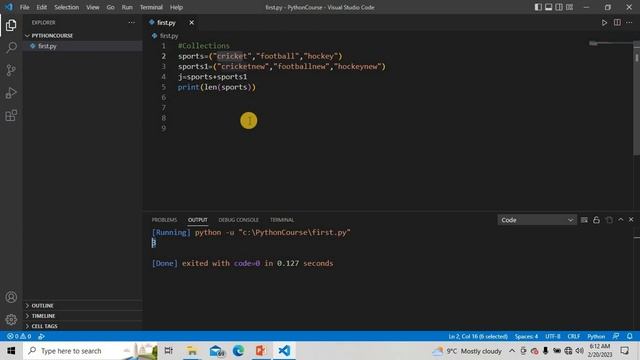Change file encoding UTF-8

pyautogui.click(x=553, y=336)
